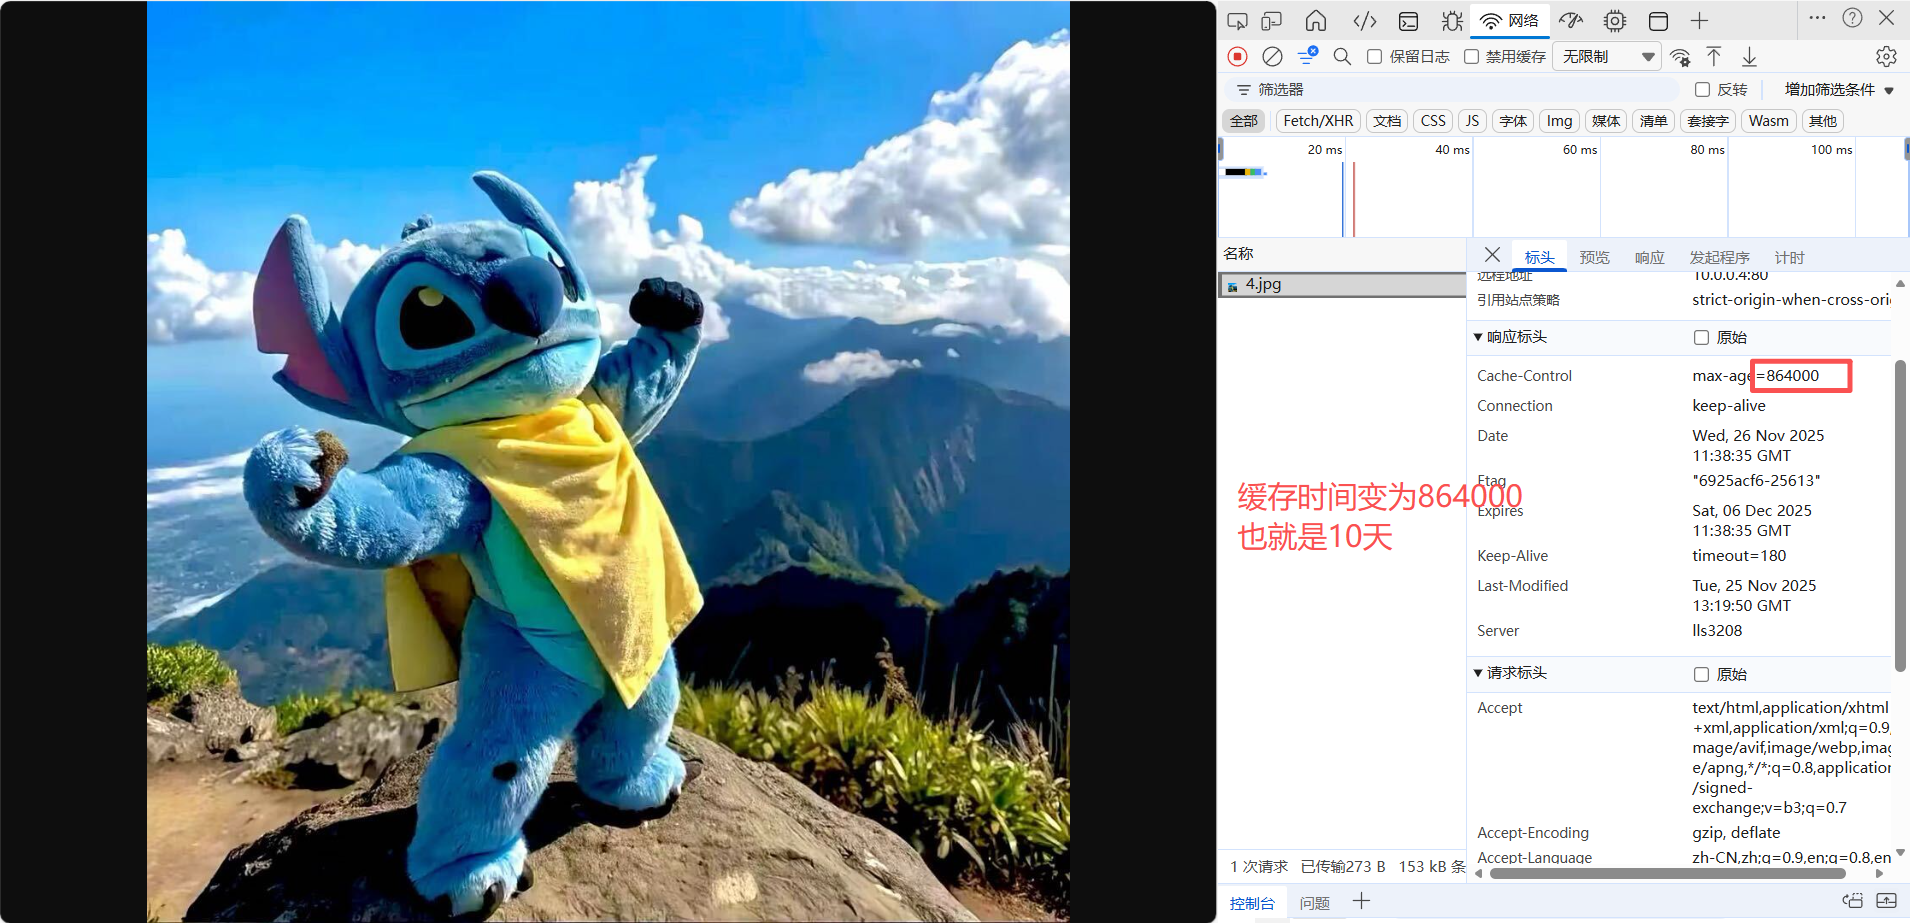This screenshot has height=923, width=1910.
Task: Enable the 保留日志 checkbox
Action: click(x=1375, y=57)
